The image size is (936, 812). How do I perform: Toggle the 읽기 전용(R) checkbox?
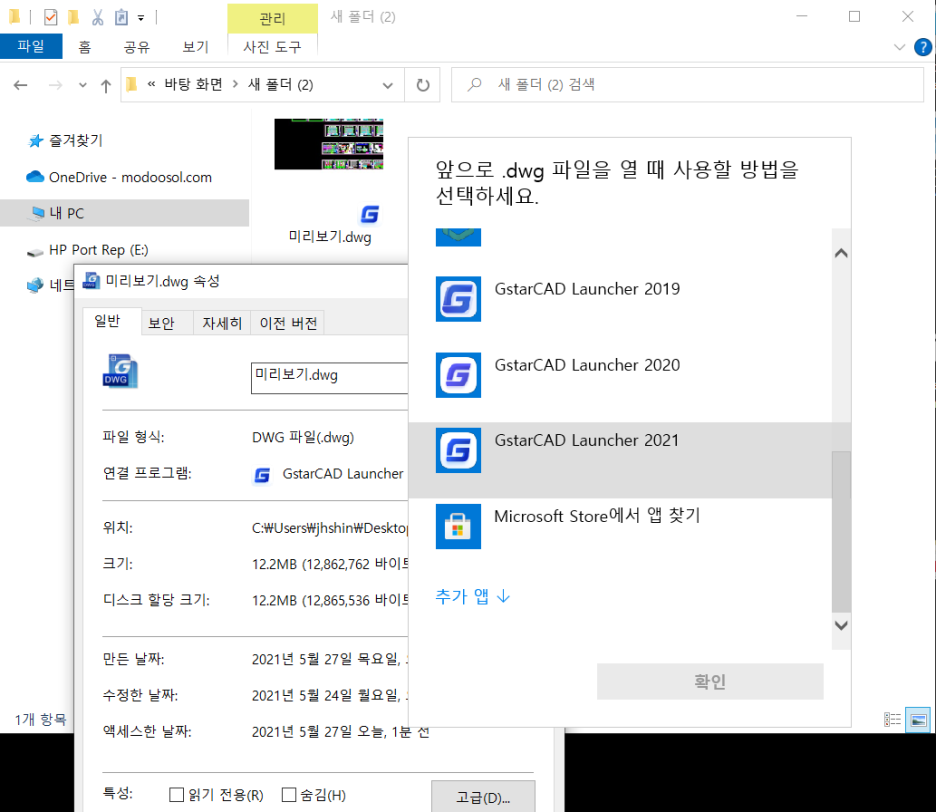[x=176, y=794]
